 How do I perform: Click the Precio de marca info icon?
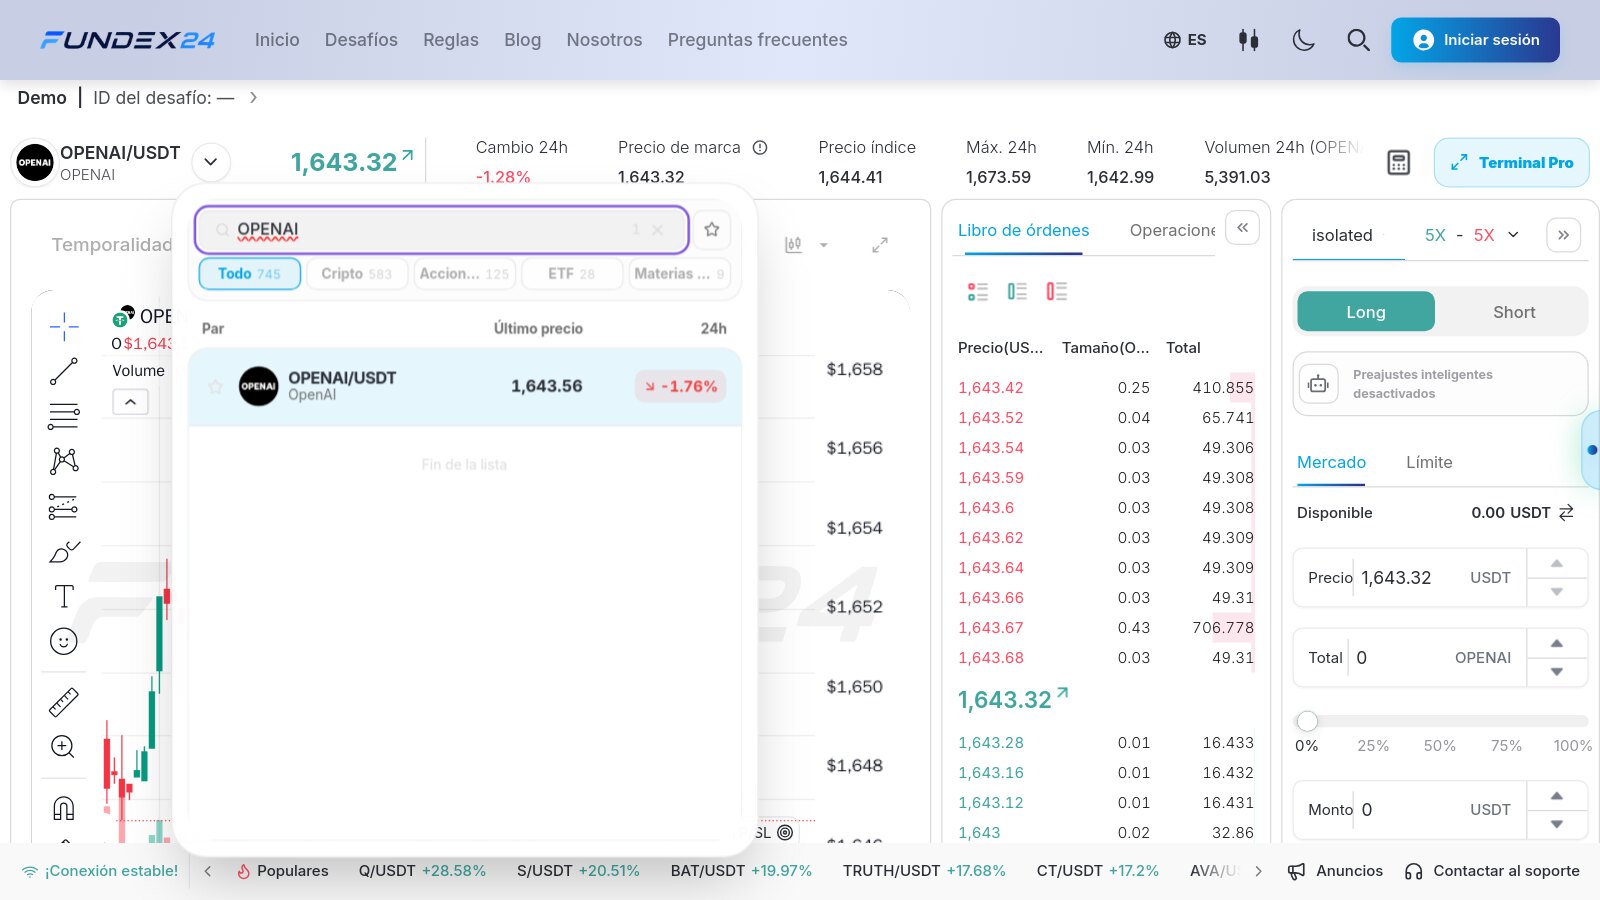[x=760, y=147]
